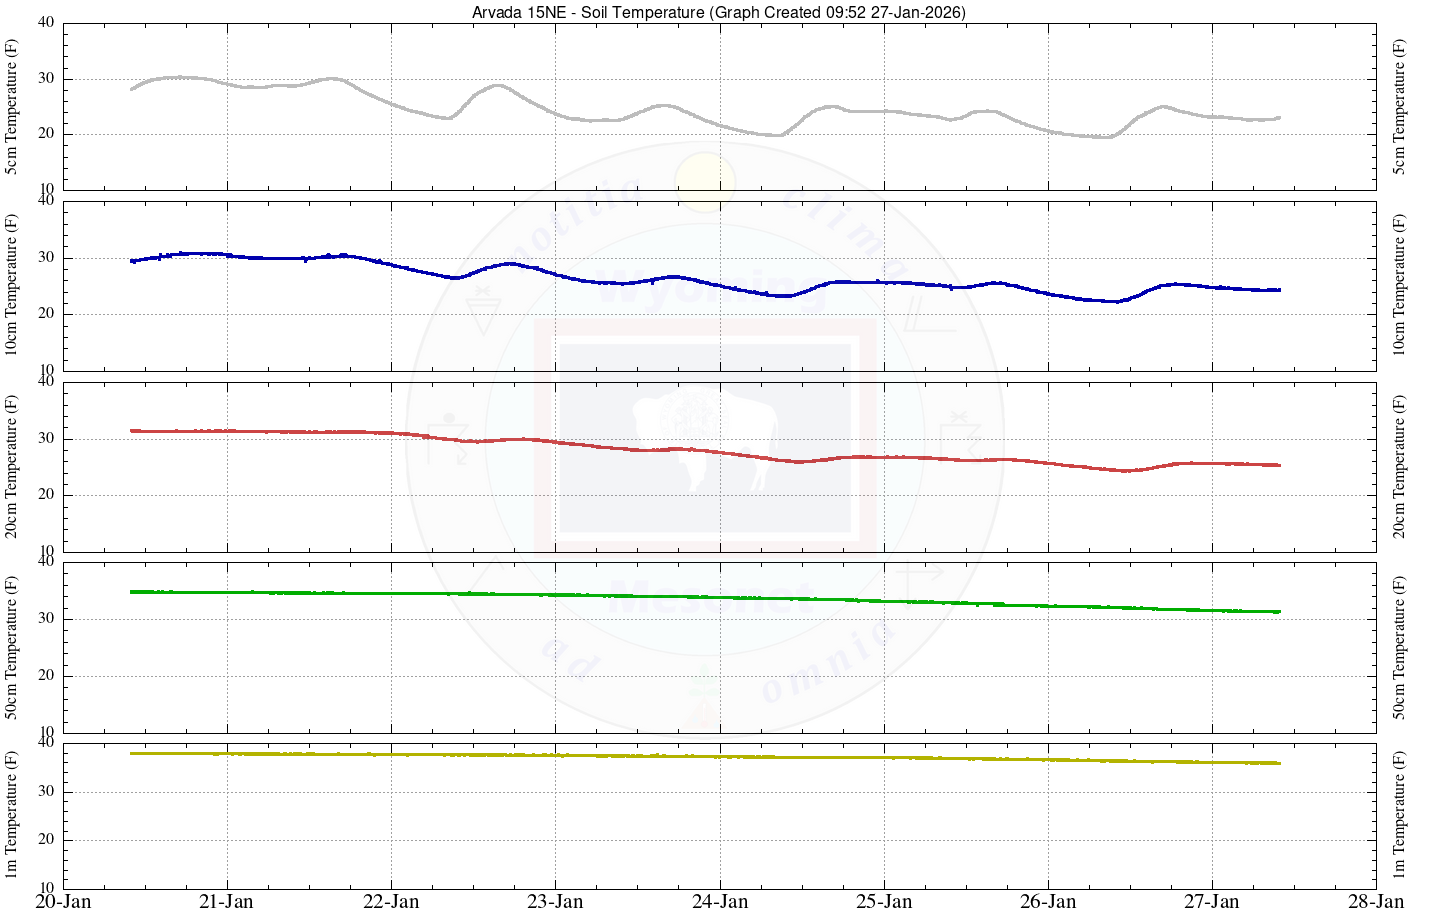Click the right end of the green 50cm line
Image resolution: width=1440 pixels, height=920 pixels.
tap(1277, 611)
